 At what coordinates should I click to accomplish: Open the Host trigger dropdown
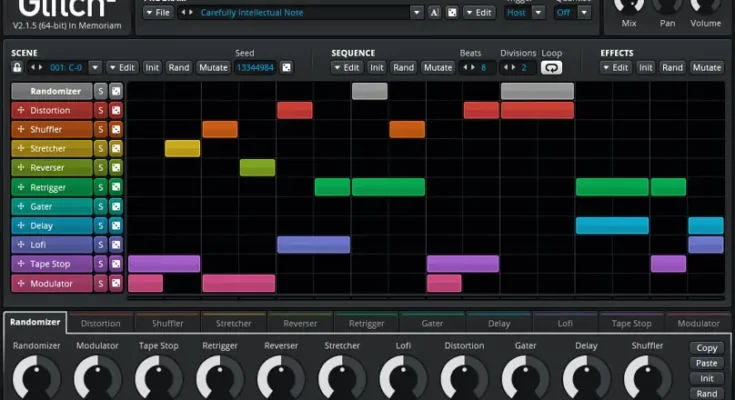[539, 13]
